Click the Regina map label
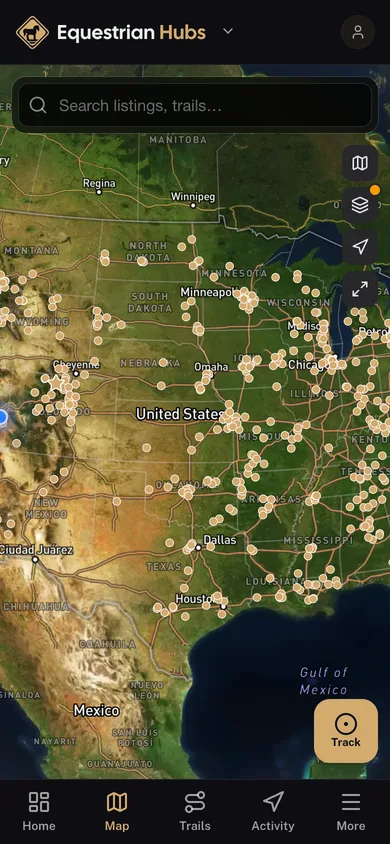 (x=99, y=184)
